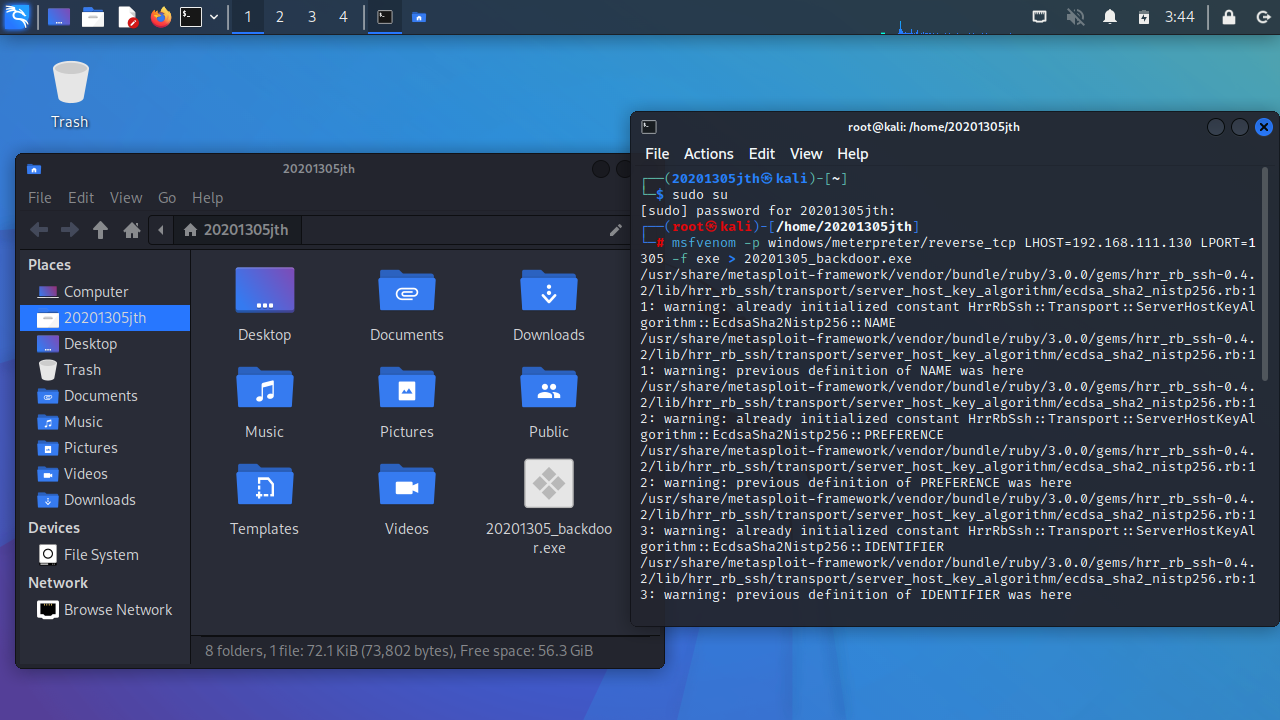Viewport: 1280px width, 720px height.
Task: Click the terminal's vertical scrollbar
Action: pyautogui.click(x=1266, y=274)
